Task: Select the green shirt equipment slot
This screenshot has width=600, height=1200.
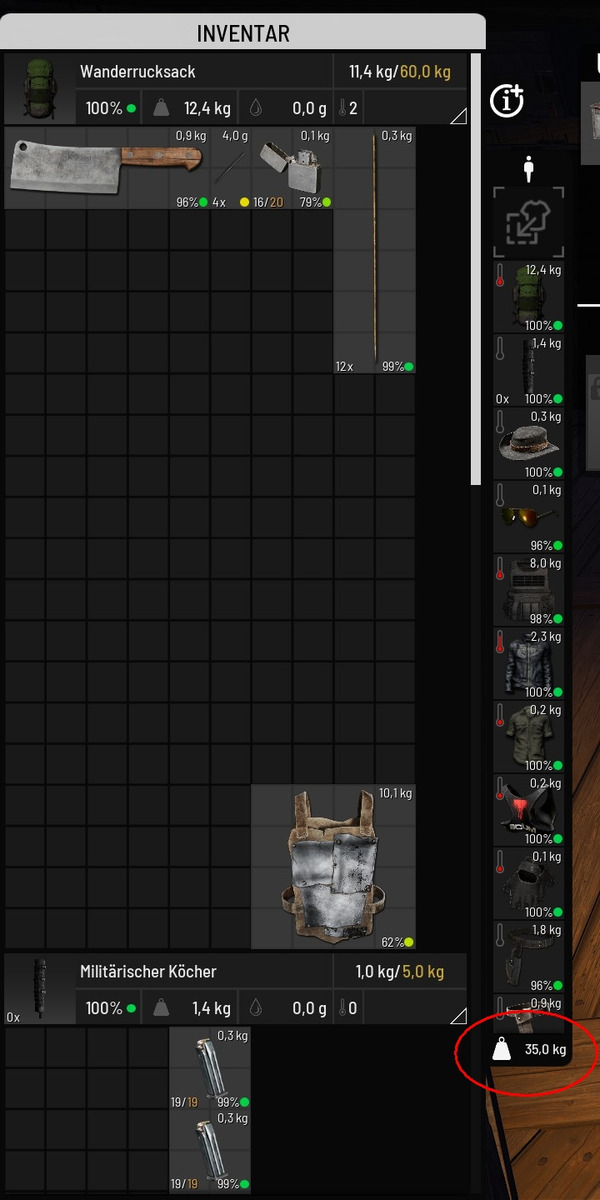Action: [x=529, y=736]
